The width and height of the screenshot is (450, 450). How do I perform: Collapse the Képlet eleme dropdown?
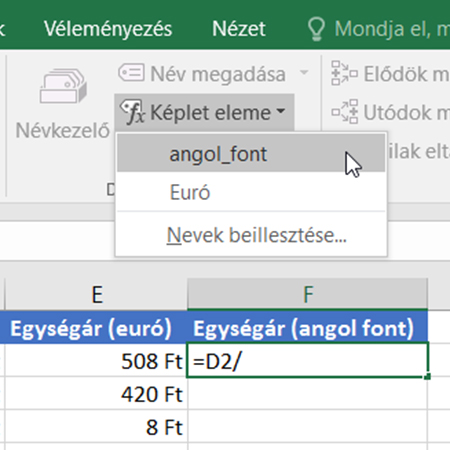coord(281,111)
